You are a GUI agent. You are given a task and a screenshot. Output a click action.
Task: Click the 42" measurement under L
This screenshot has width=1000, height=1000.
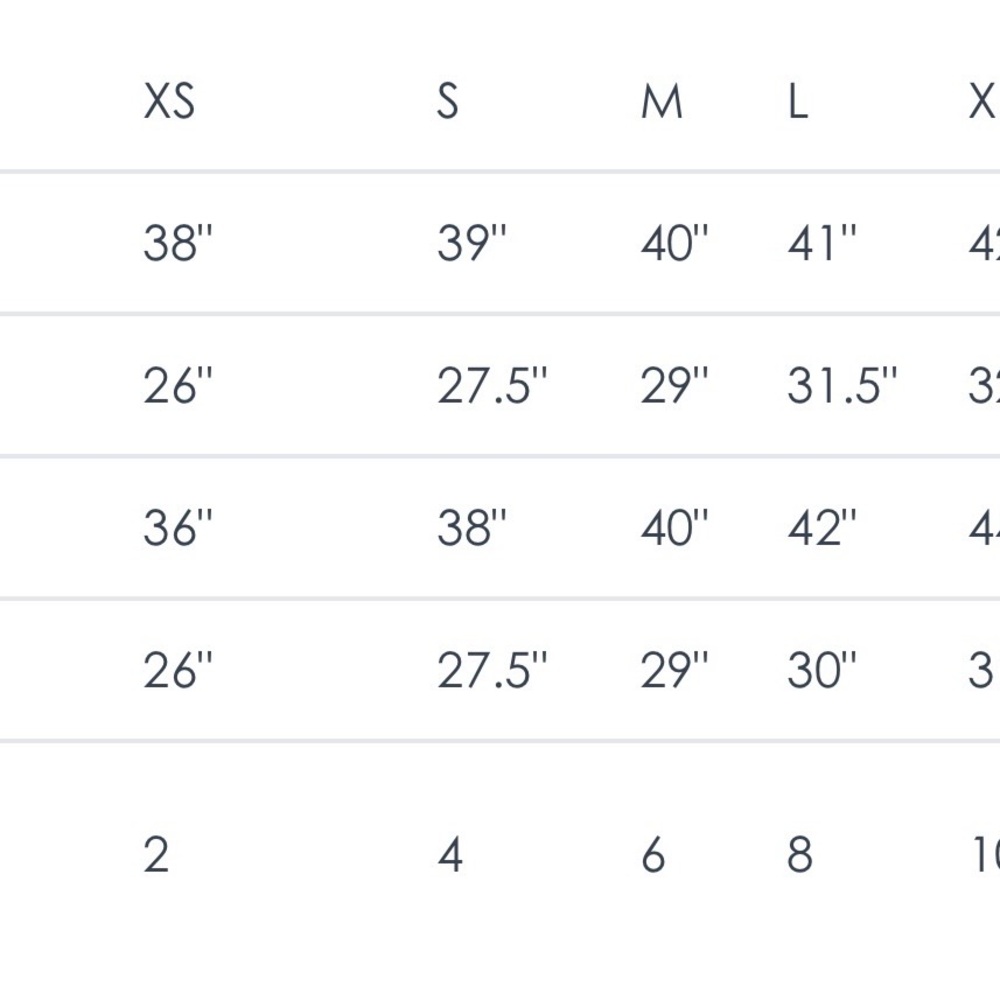point(822,528)
